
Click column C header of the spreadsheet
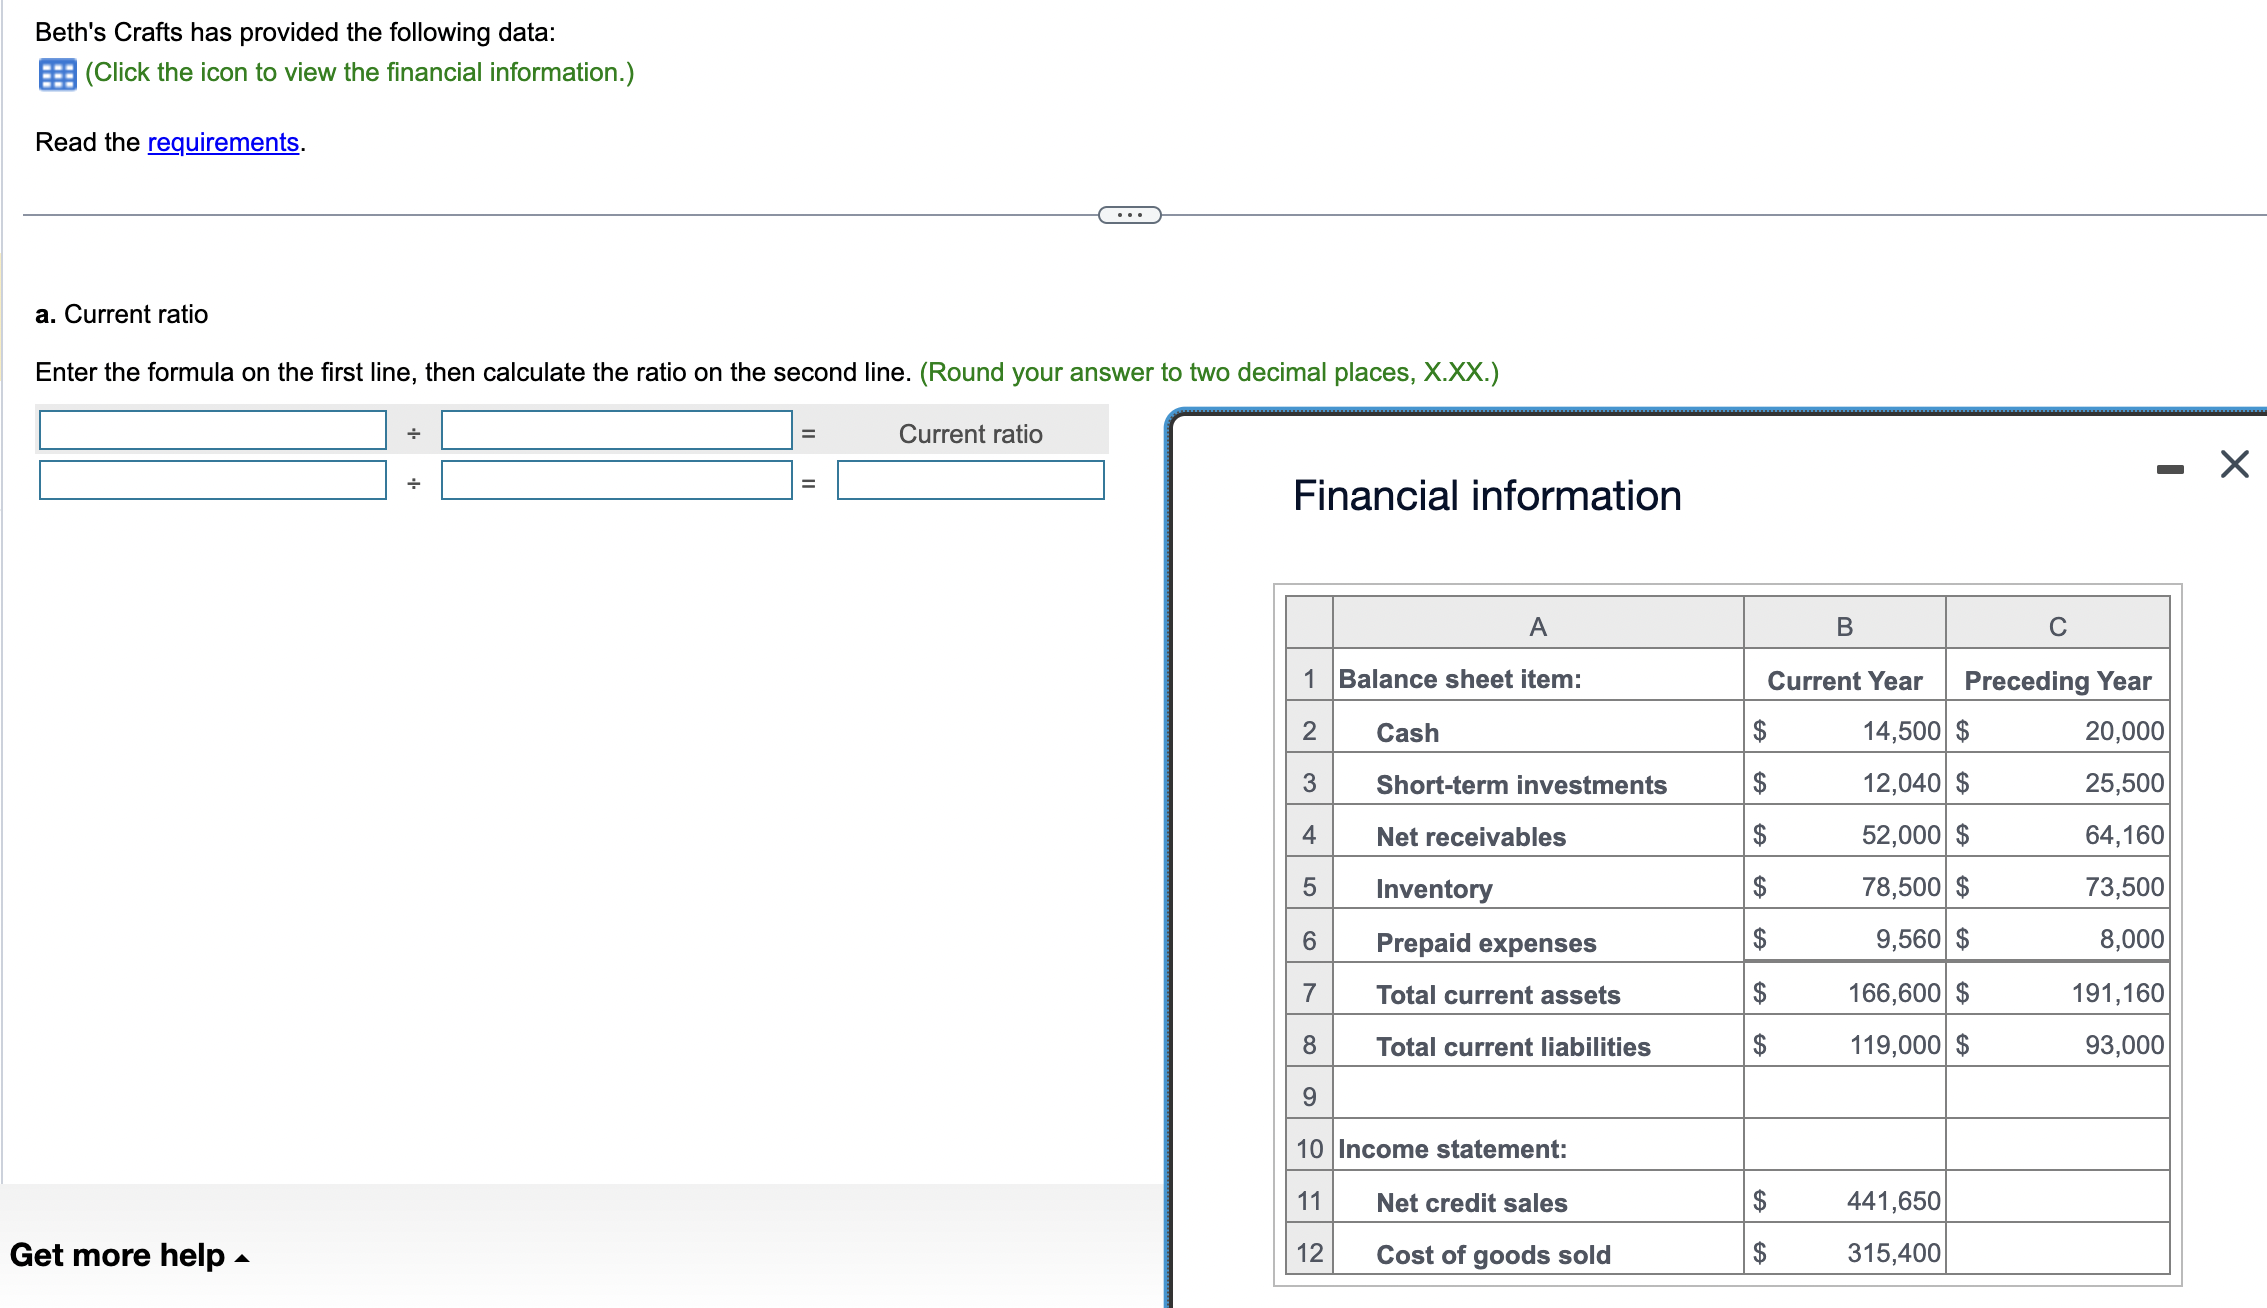point(2057,626)
